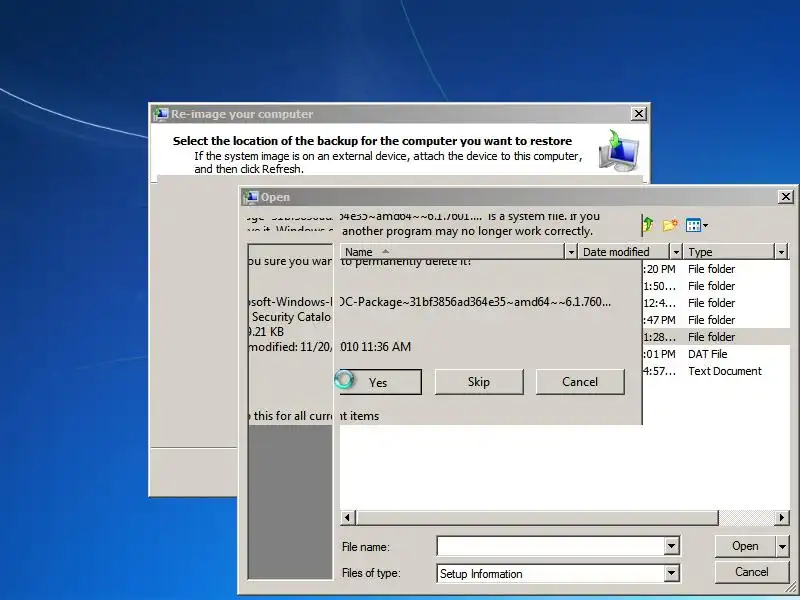Screen dimensions: 800x600
Task: Click the Skip button
Action: [479, 382]
